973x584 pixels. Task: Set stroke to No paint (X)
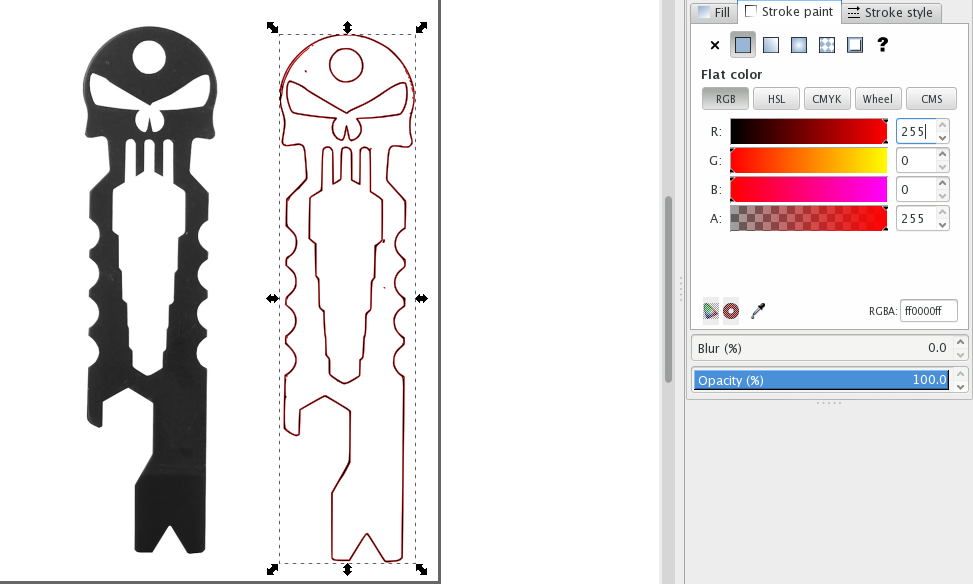pos(715,45)
